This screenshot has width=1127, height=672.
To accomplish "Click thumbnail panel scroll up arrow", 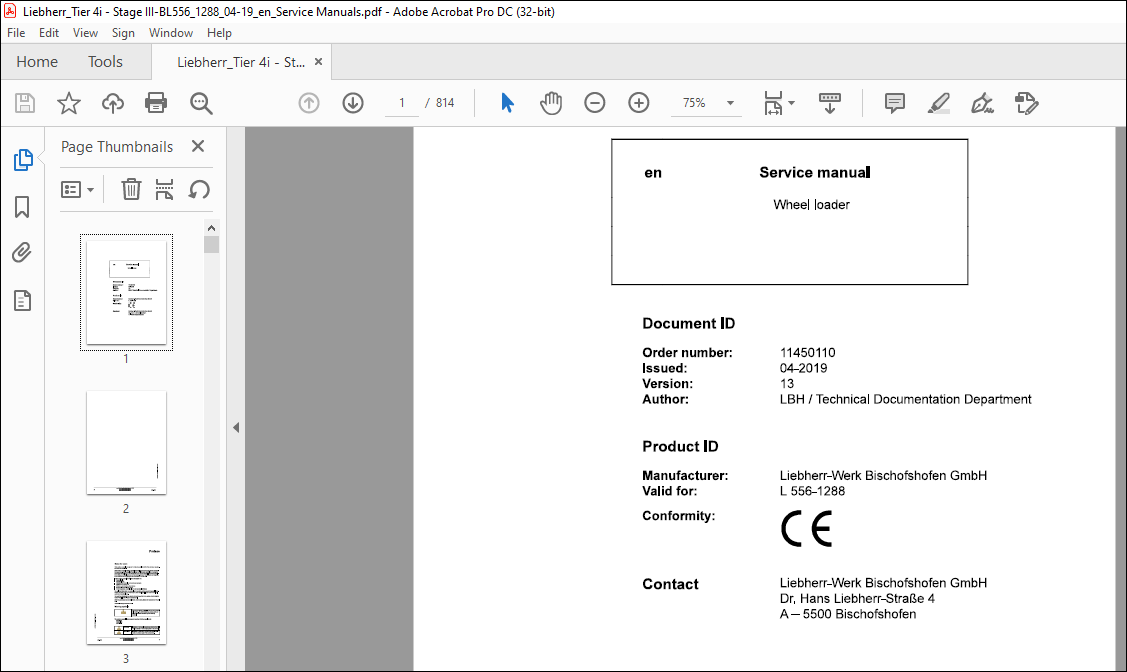I will (x=211, y=228).
